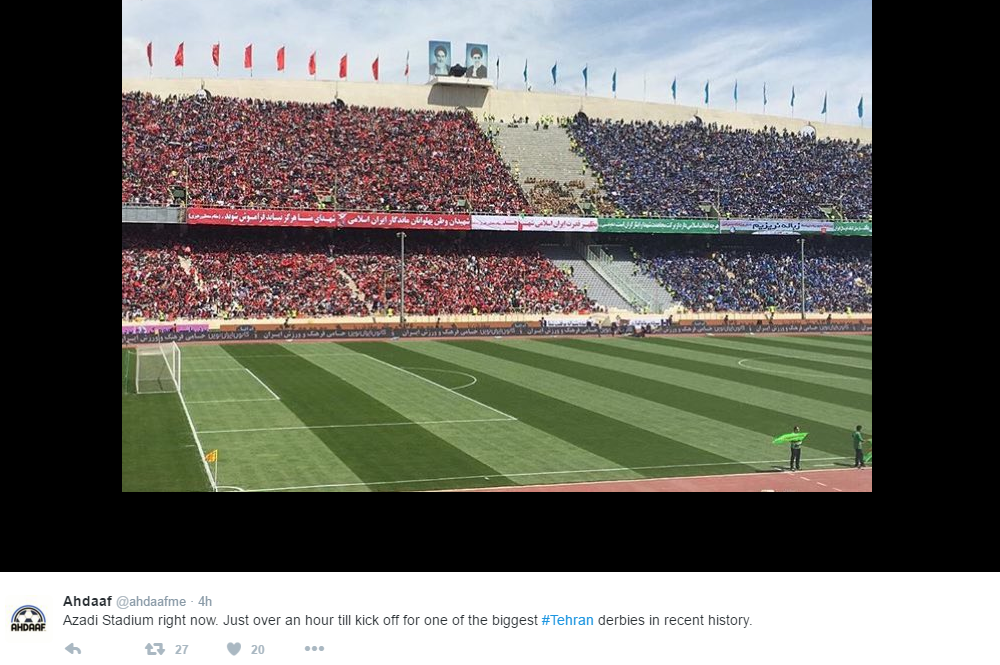
Task: Open the @ahdaafme handle link
Action: (x=151, y=601)
